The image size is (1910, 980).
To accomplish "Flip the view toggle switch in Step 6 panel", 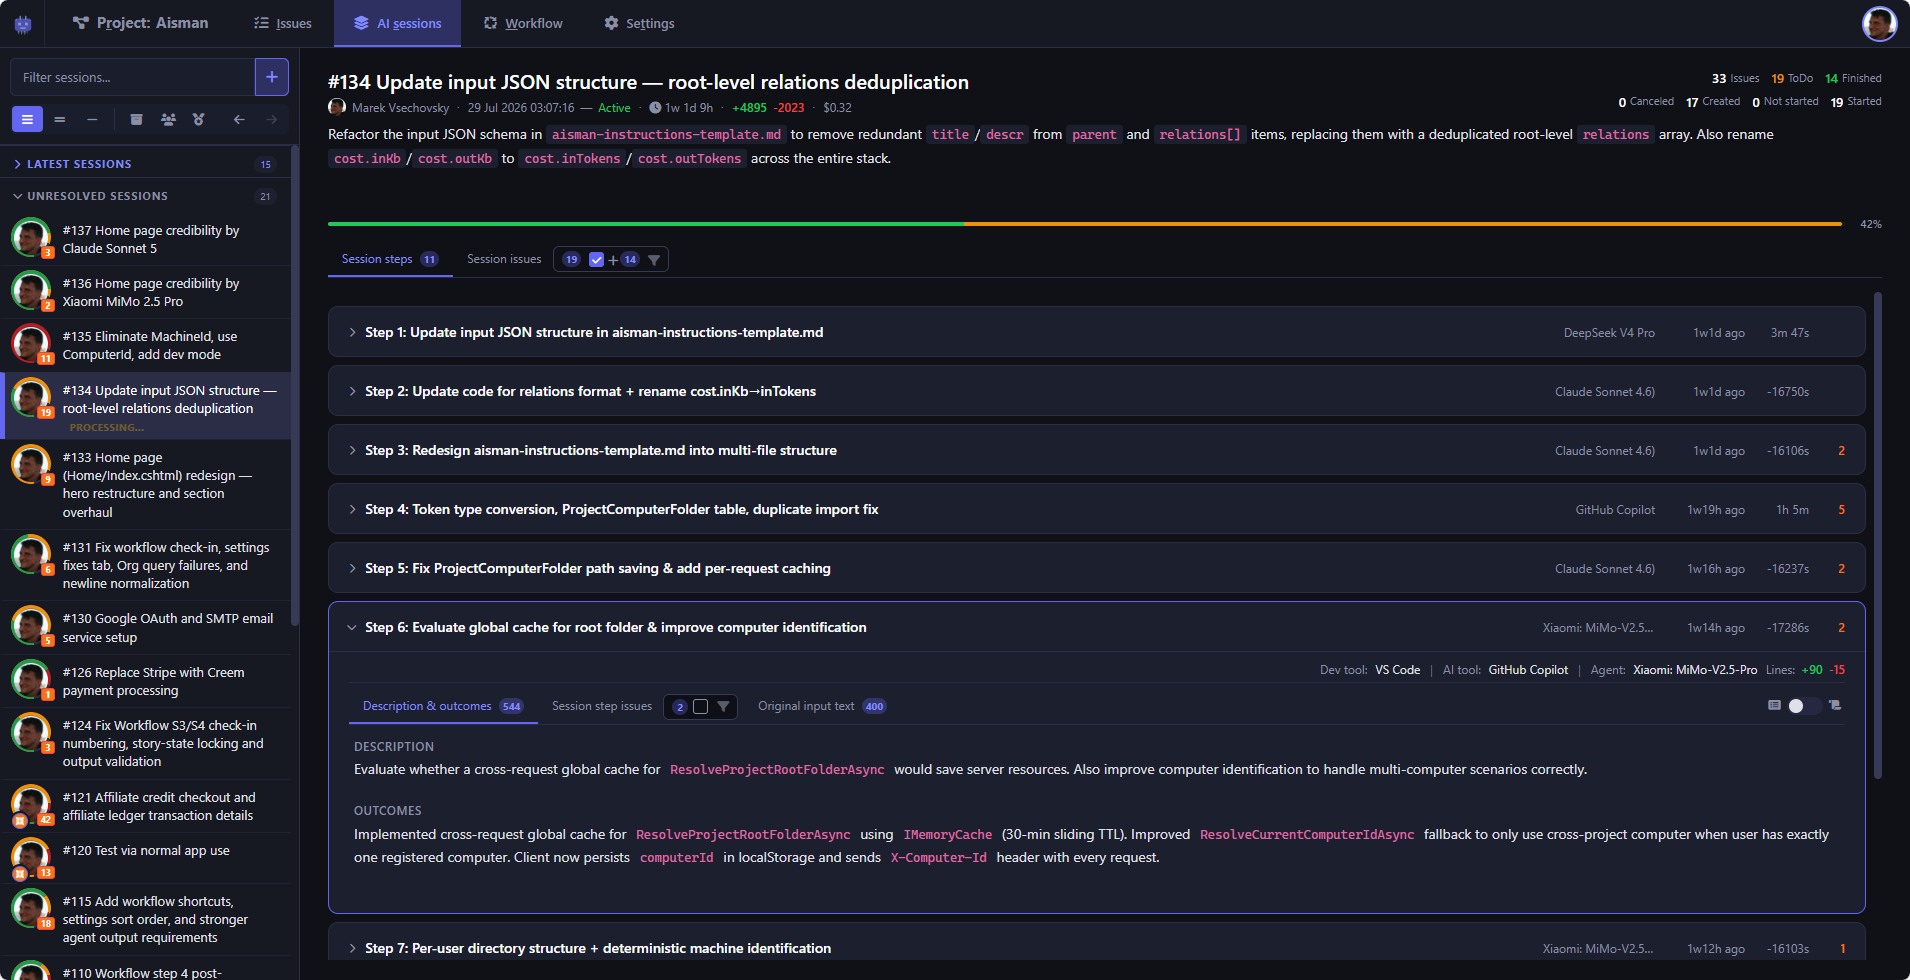I will point(1803,706).
